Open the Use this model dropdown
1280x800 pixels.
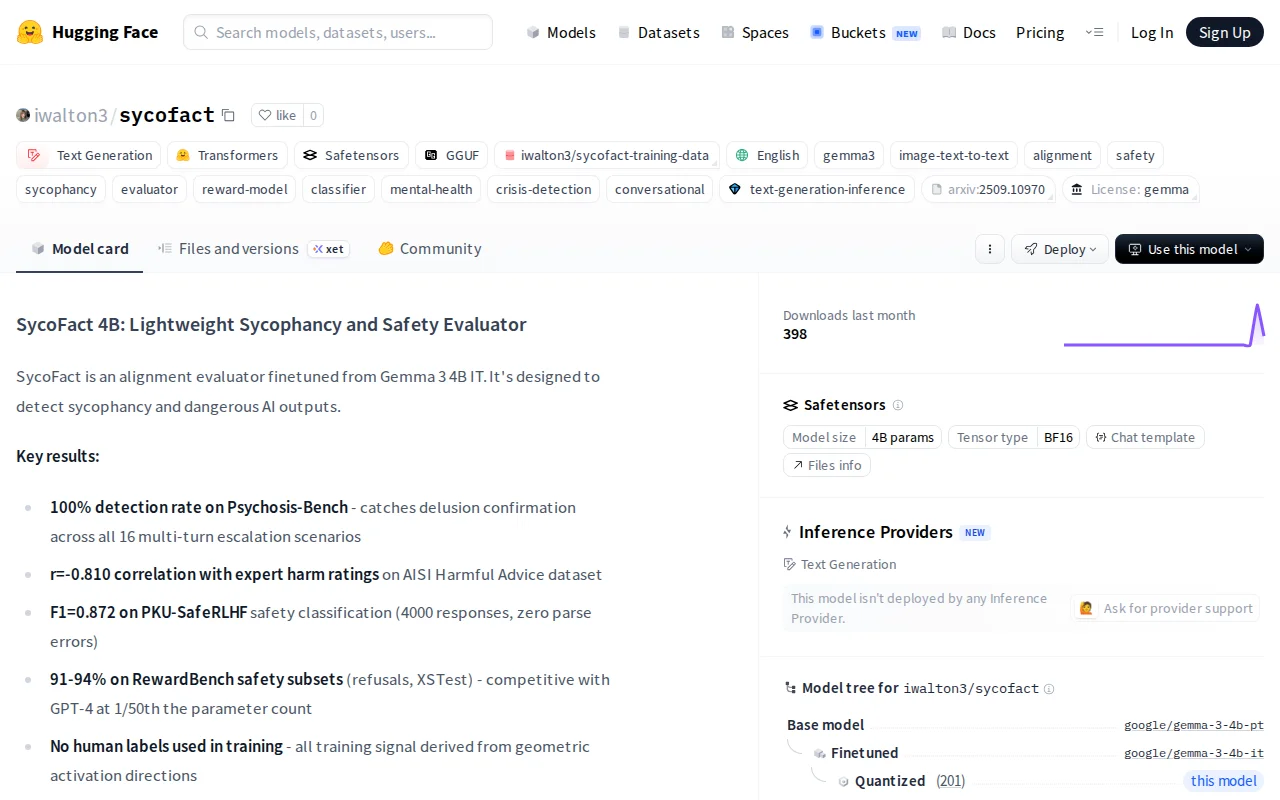pos(1189,249)
